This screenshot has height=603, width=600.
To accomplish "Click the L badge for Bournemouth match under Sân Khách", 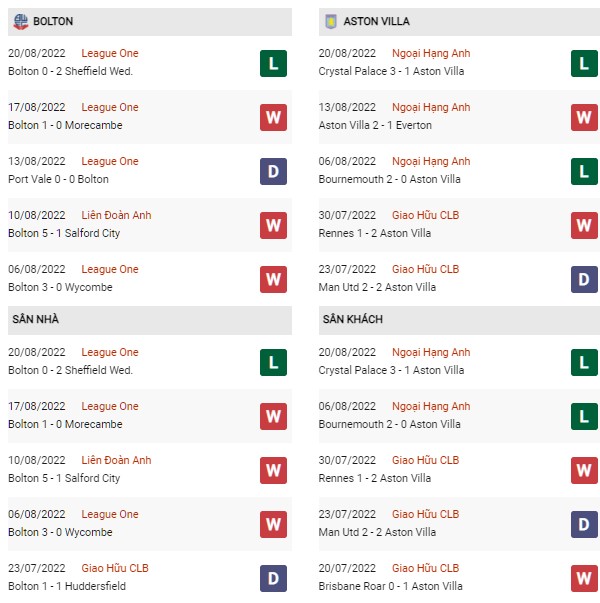I will point(584,416).
